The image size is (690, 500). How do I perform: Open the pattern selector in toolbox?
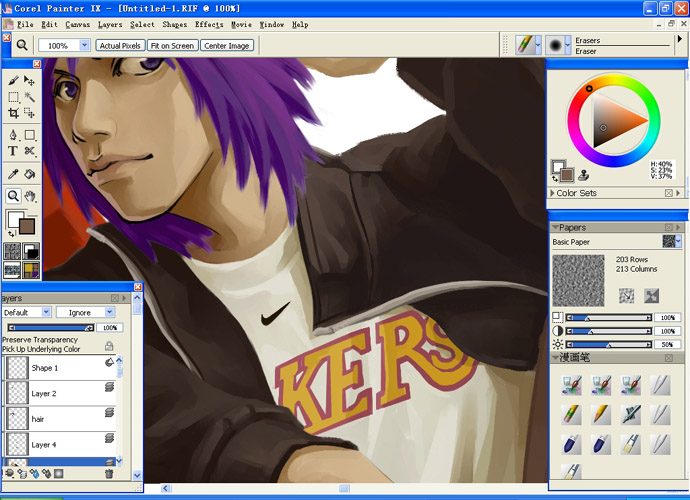12,270
